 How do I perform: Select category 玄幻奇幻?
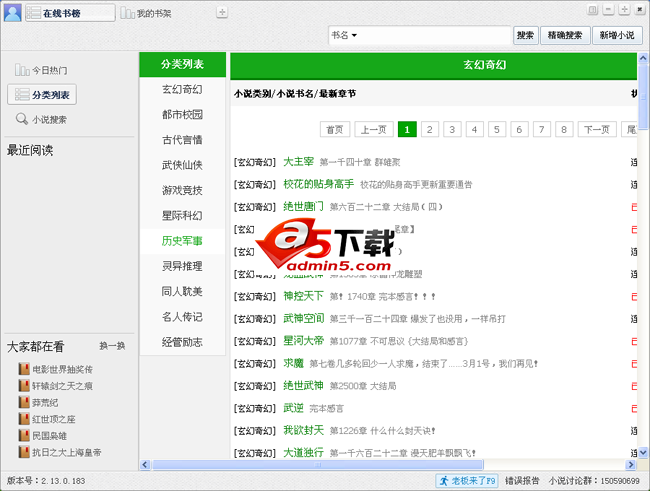182,89
